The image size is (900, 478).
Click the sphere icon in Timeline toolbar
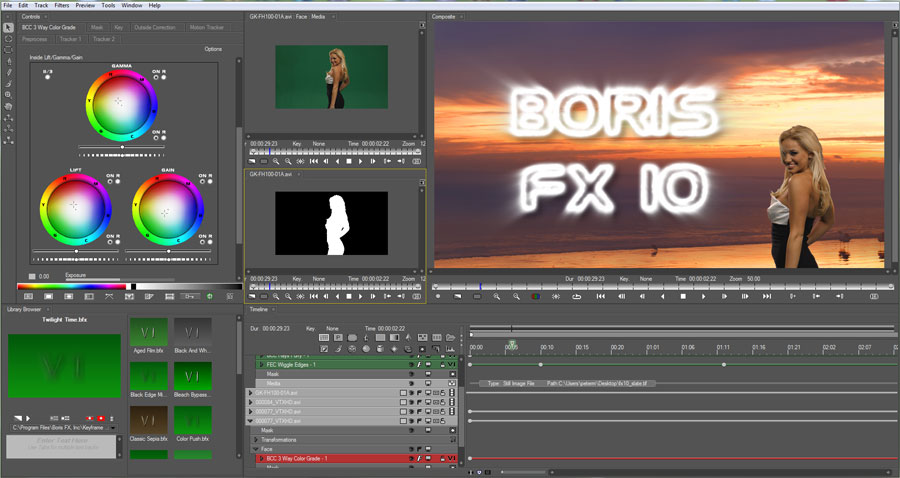click(366, 348)
